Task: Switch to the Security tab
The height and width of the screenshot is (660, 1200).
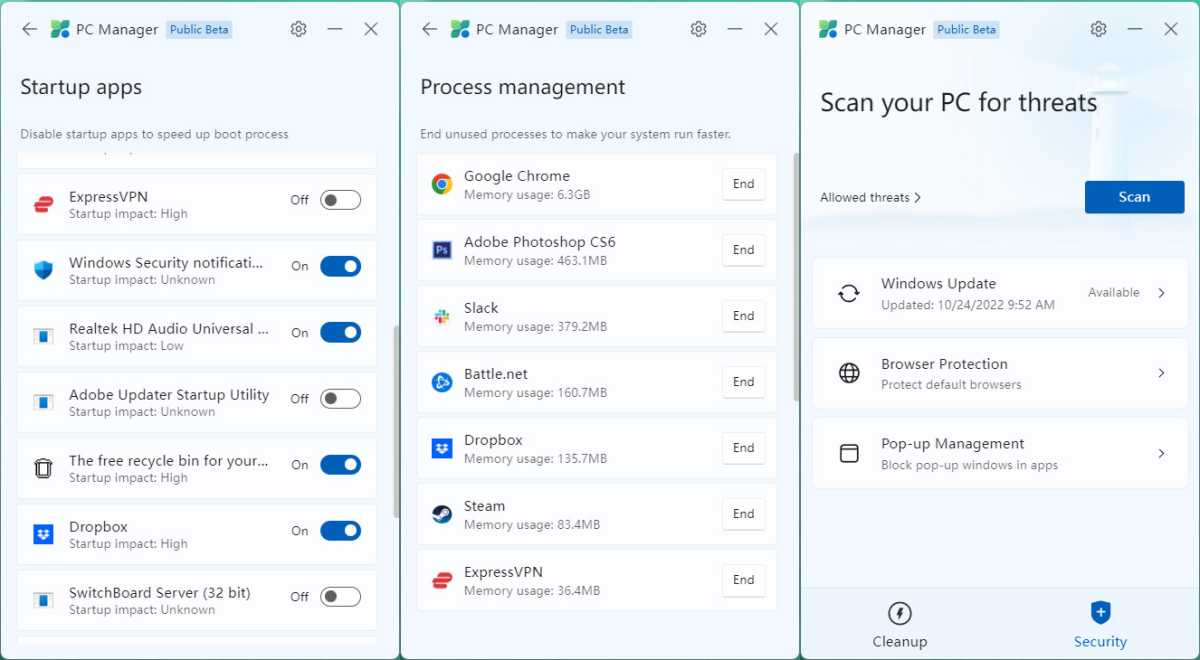Action: (1100, 625)
